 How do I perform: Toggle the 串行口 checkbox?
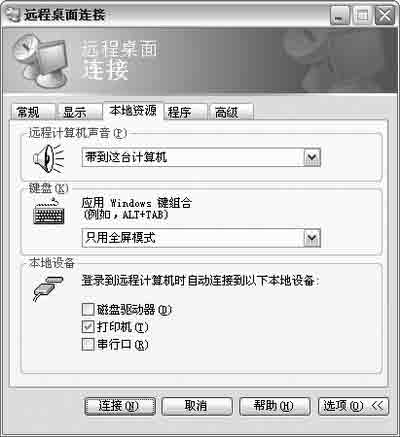(88, 344)
